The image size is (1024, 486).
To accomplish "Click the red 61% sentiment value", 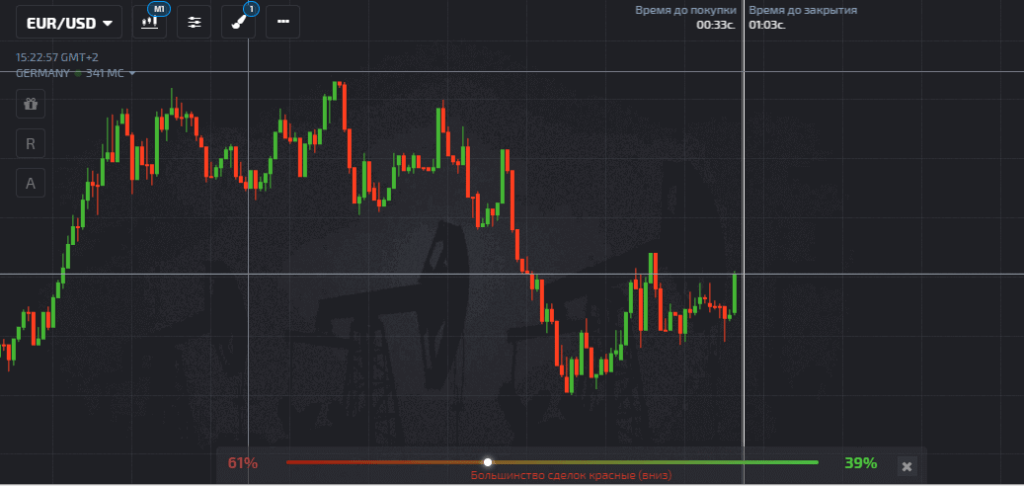I will pos(243,463).
